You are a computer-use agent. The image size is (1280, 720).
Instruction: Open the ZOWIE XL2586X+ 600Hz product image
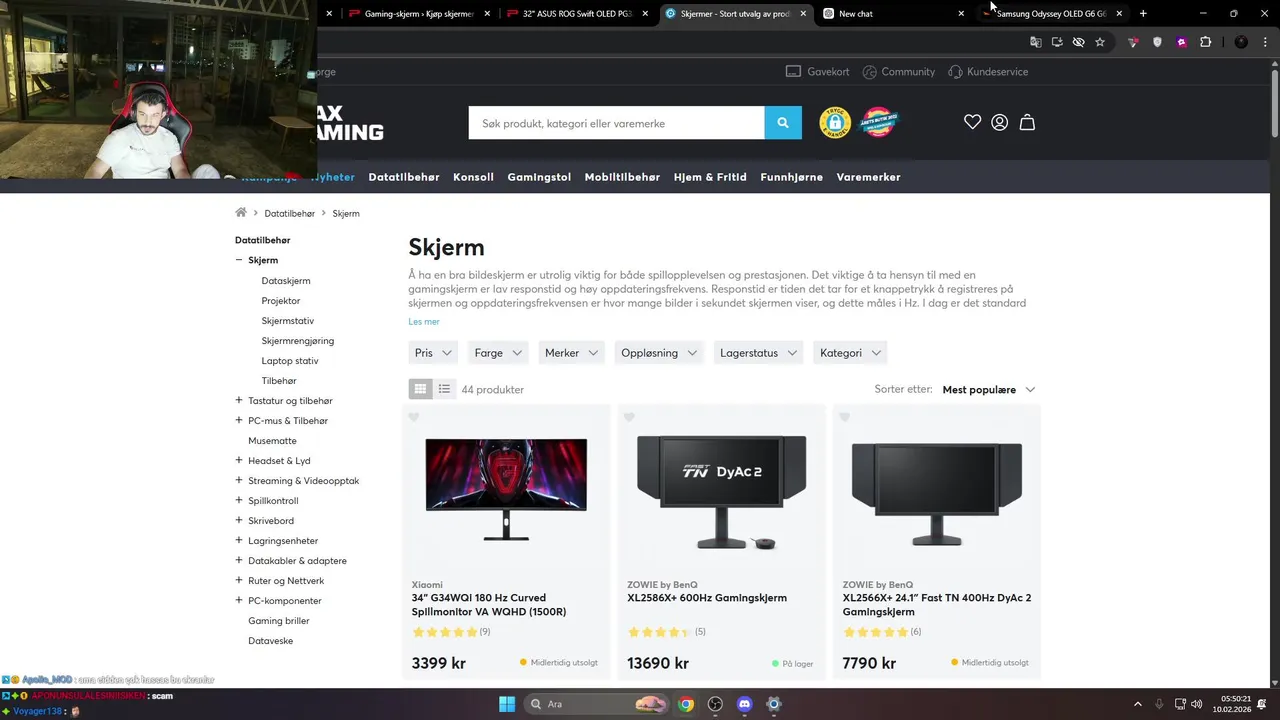[x=721, y=490]
